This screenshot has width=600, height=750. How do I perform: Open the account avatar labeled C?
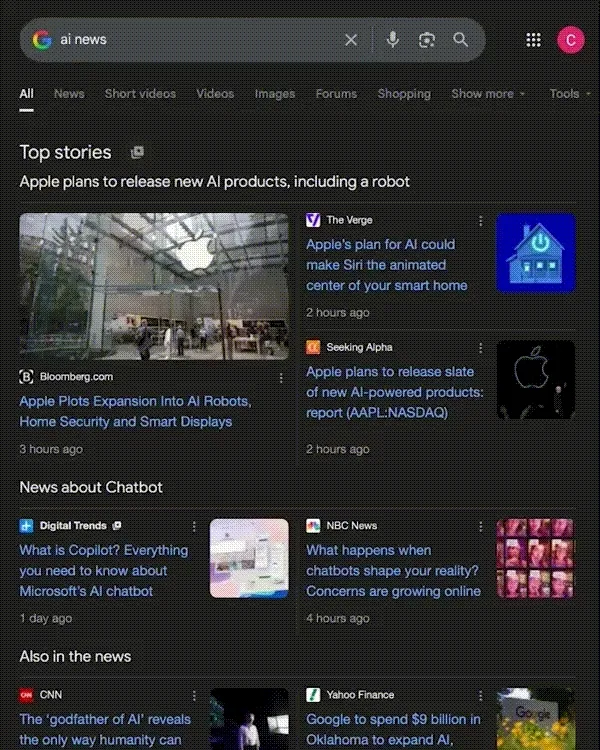(570, 40)
